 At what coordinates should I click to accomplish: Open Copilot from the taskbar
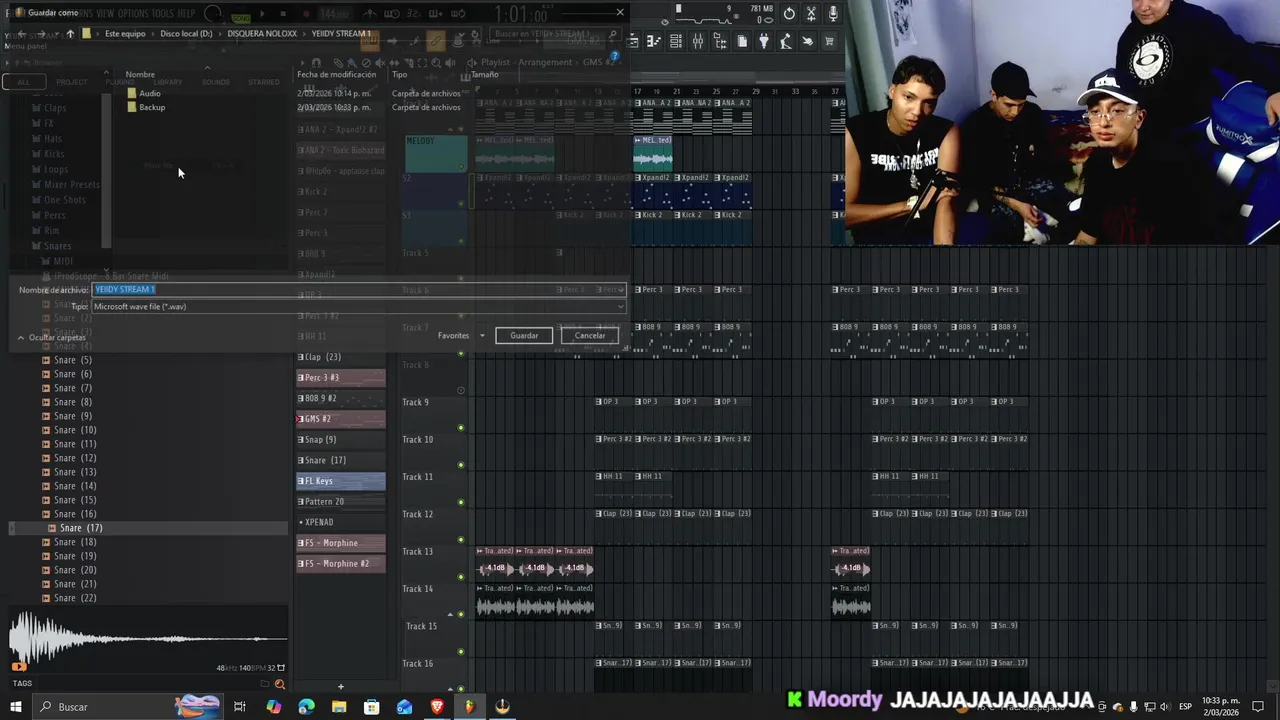pyautogui.click(x=273, y=707)
